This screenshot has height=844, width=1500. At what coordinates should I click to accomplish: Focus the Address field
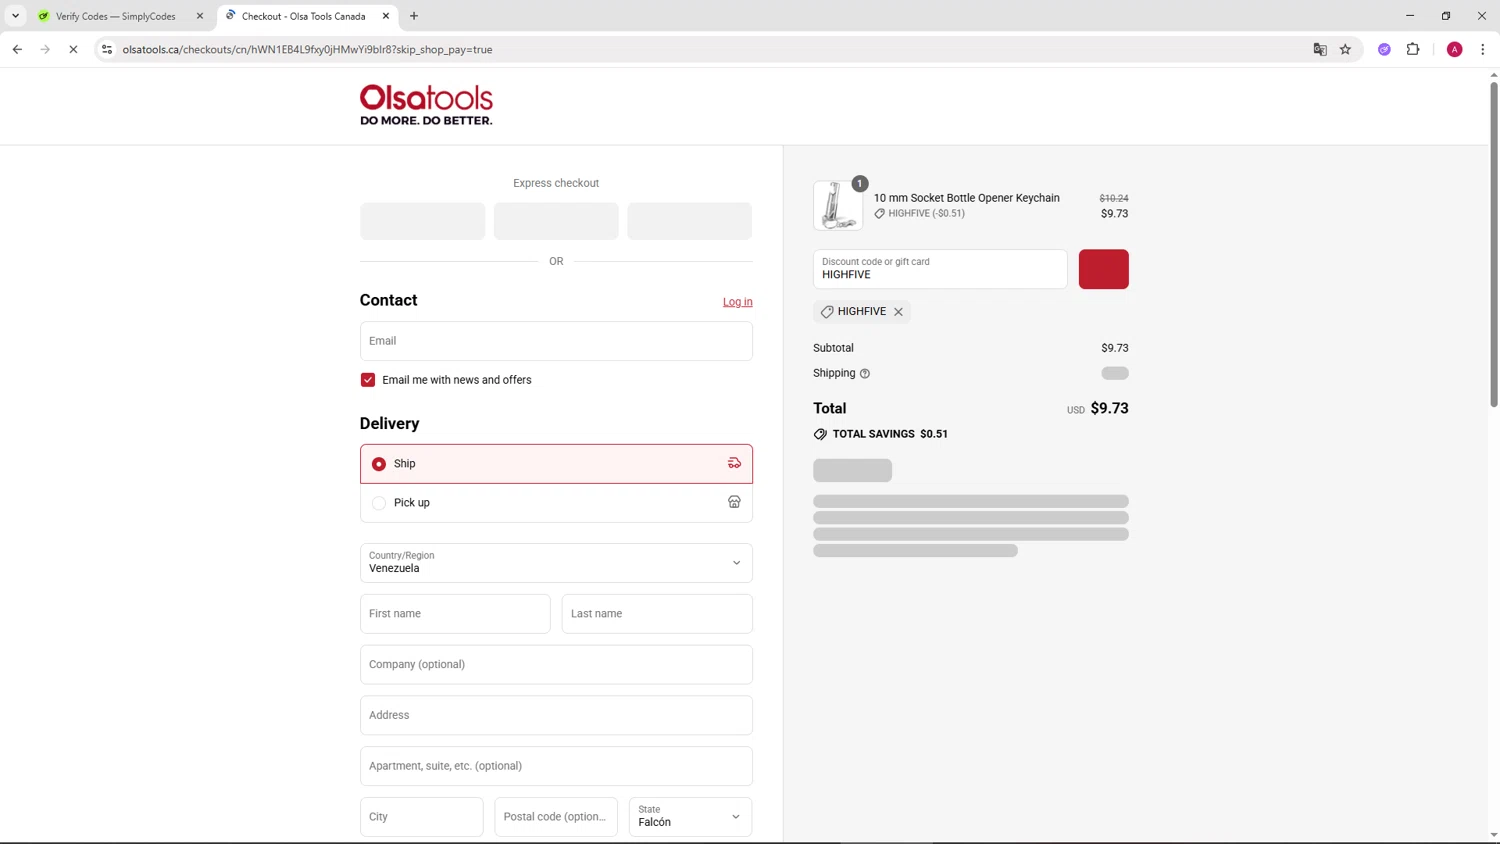coord(556,715)
